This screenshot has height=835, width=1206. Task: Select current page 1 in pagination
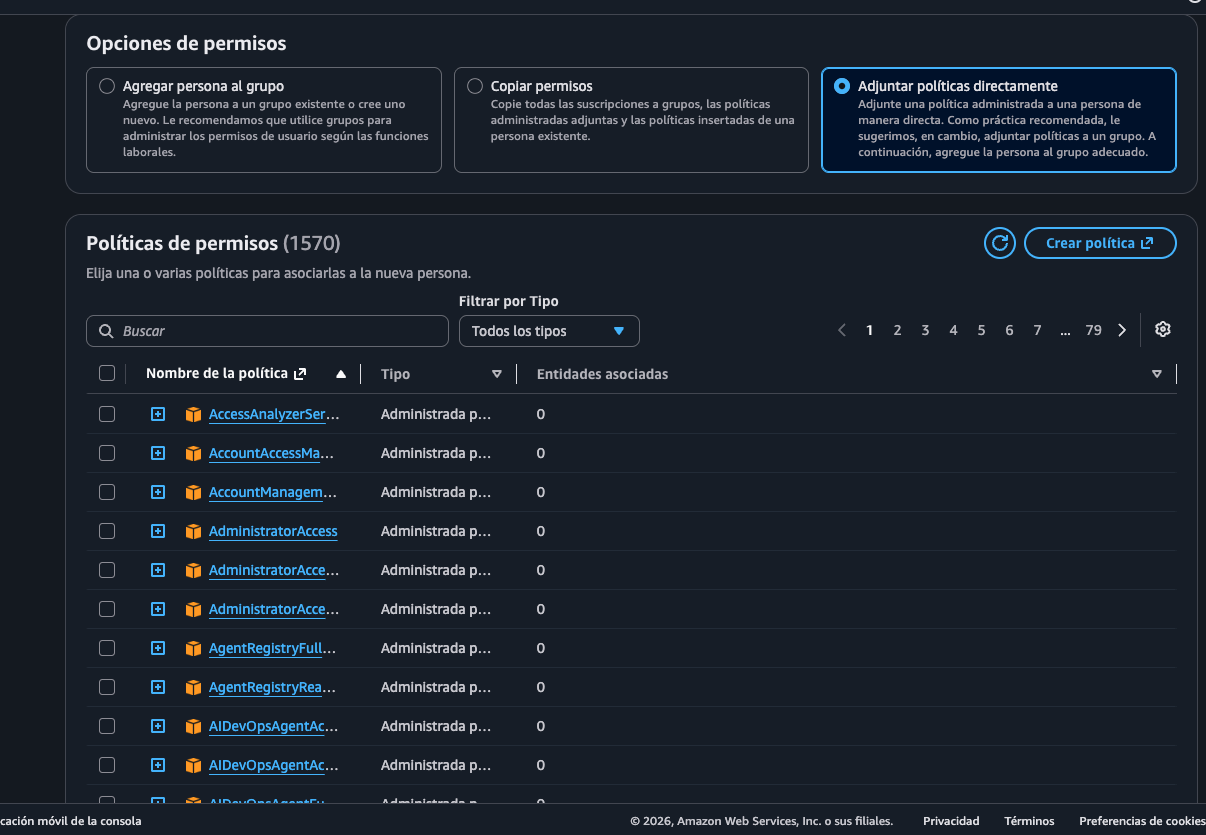pos(870,330)
